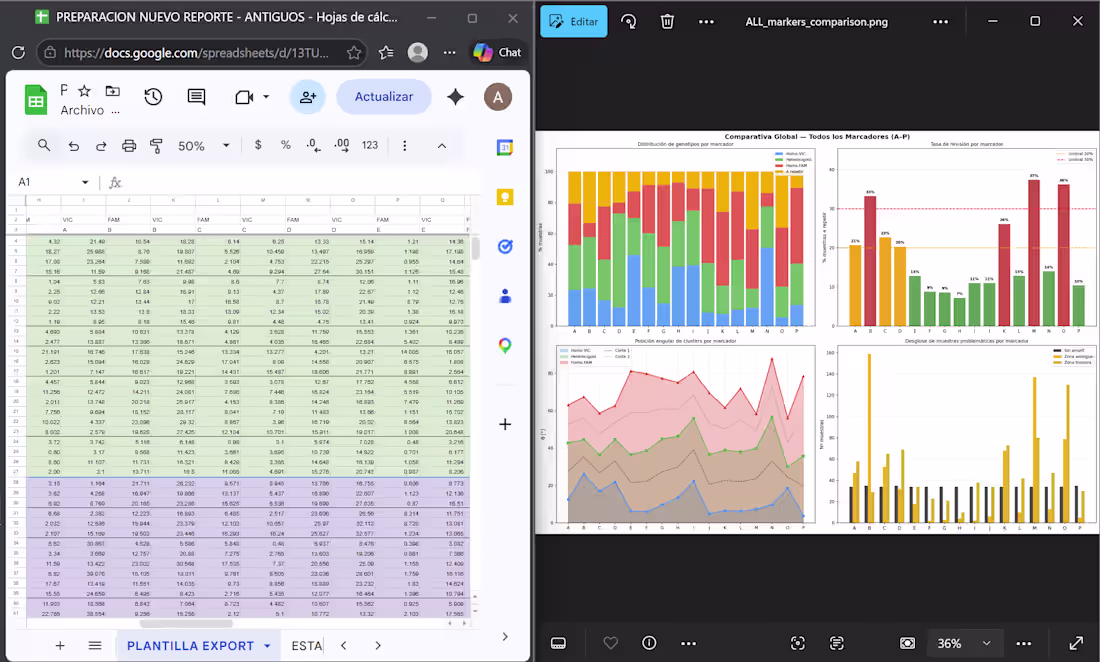Open Google Tasks side panel

point(505,247)
